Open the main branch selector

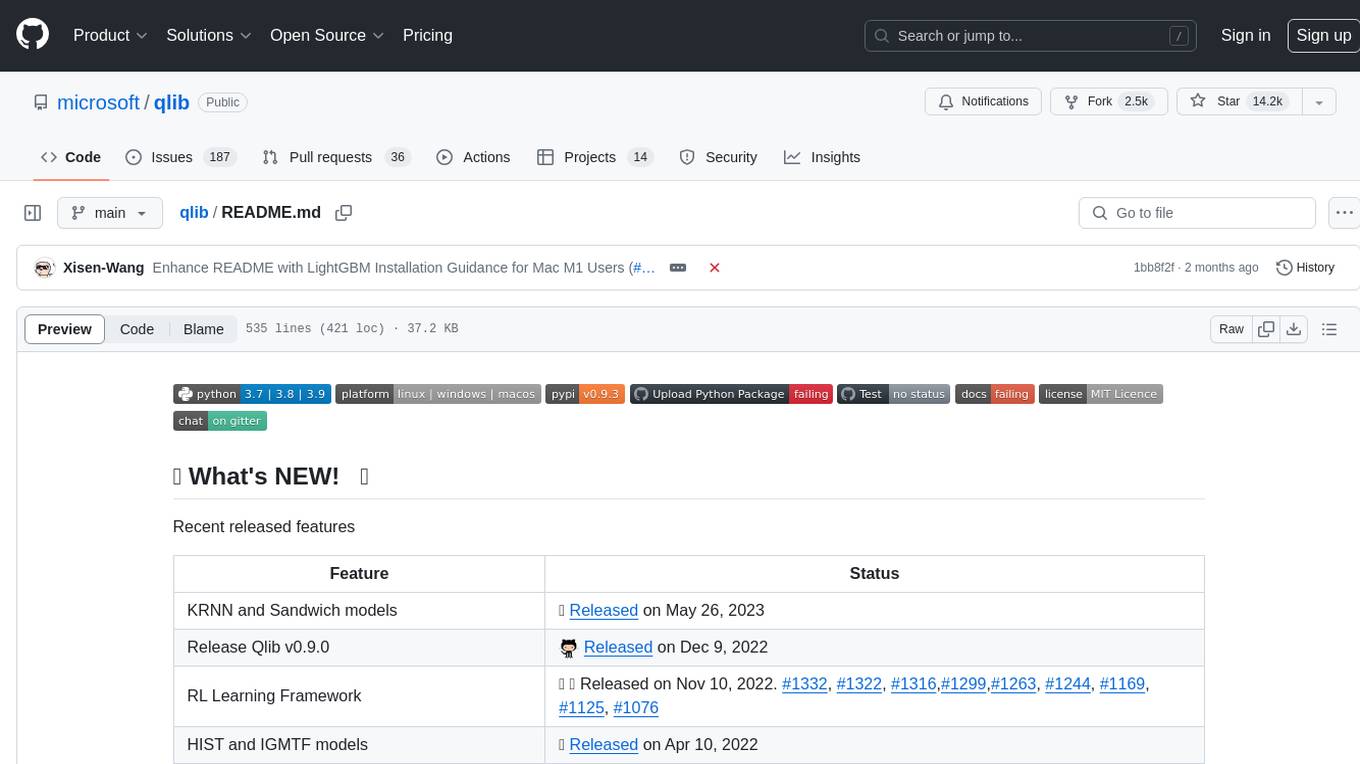click(109, 213)
